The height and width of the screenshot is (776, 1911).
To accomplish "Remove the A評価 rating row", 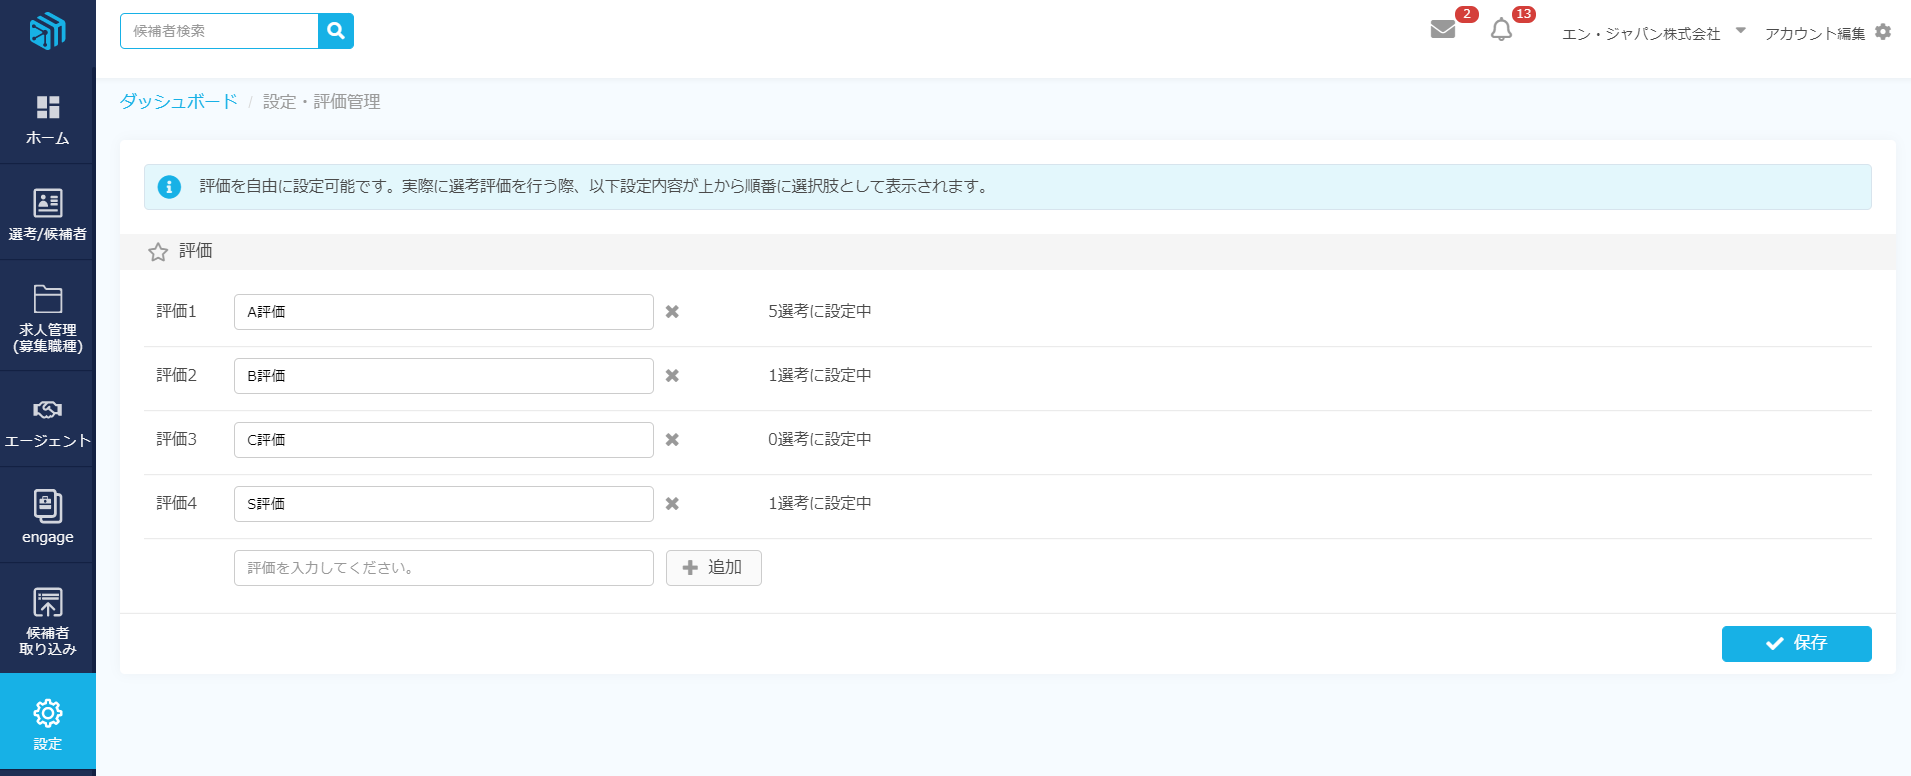I will (672, 312).
